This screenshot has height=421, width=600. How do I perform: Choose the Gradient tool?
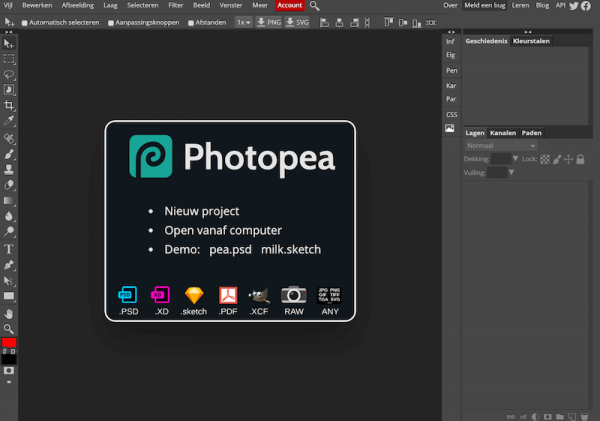[8, 201]
